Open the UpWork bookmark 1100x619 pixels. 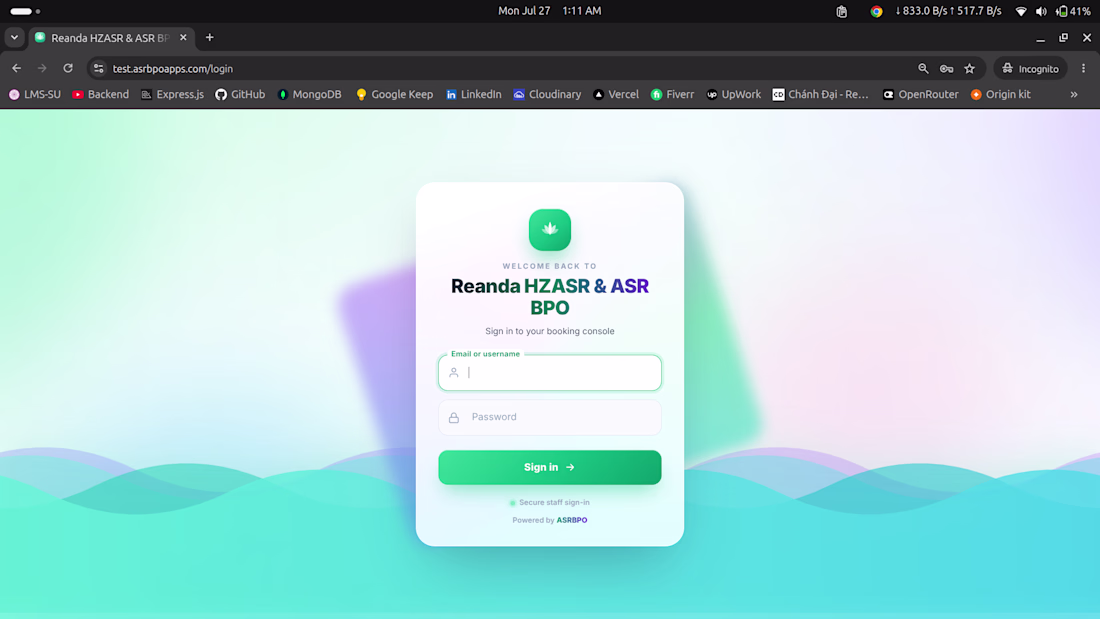[x=733, y=94]
